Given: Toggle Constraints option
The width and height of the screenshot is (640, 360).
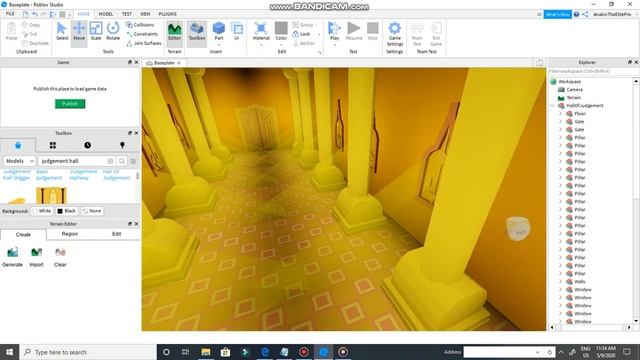Looking at the screenshot, I should pos(142,34).
